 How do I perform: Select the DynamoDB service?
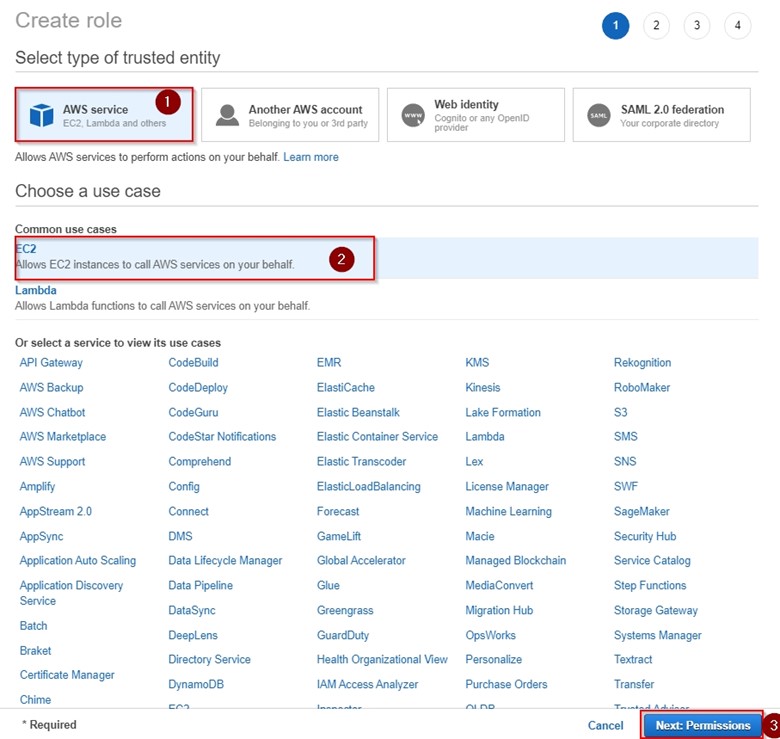(x=196, y=684)
